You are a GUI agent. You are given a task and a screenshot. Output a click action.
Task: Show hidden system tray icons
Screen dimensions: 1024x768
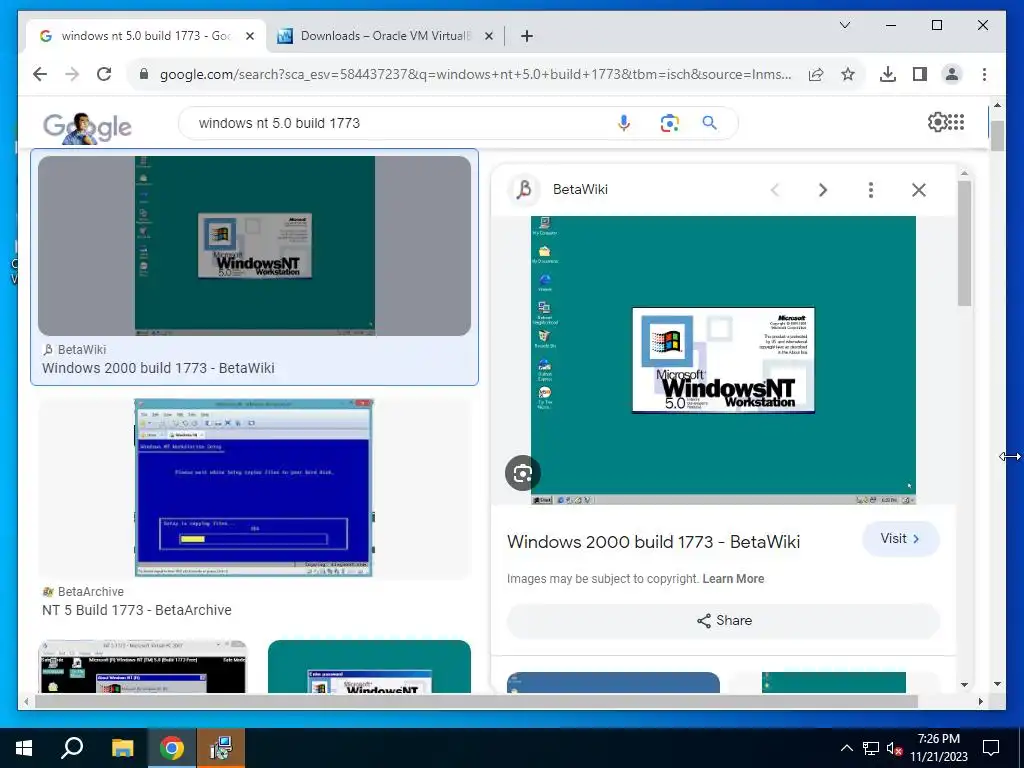[846, 748]
